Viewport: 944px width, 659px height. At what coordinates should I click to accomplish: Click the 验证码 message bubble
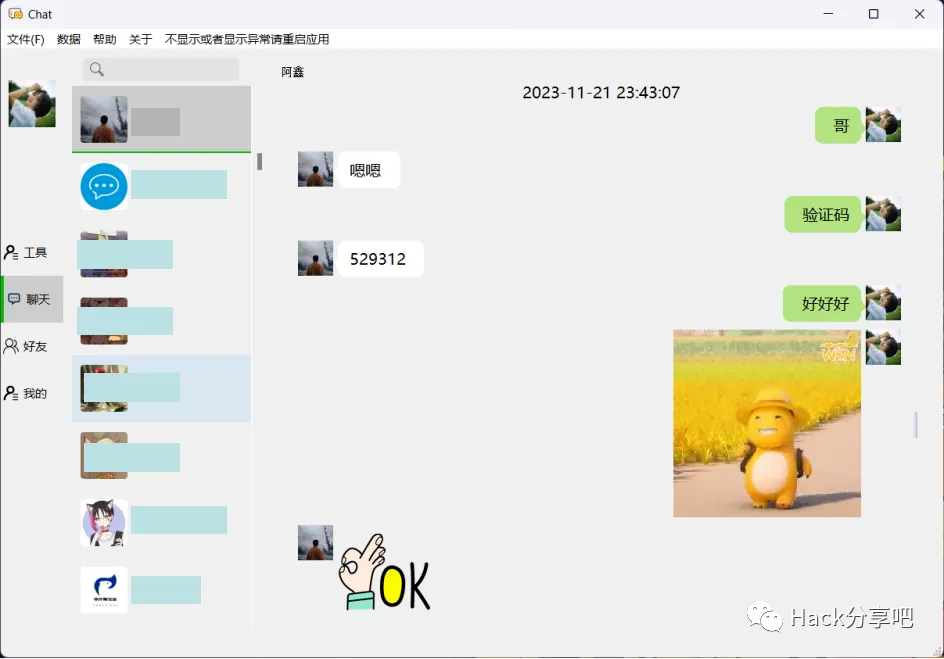[x=823, y=214]
